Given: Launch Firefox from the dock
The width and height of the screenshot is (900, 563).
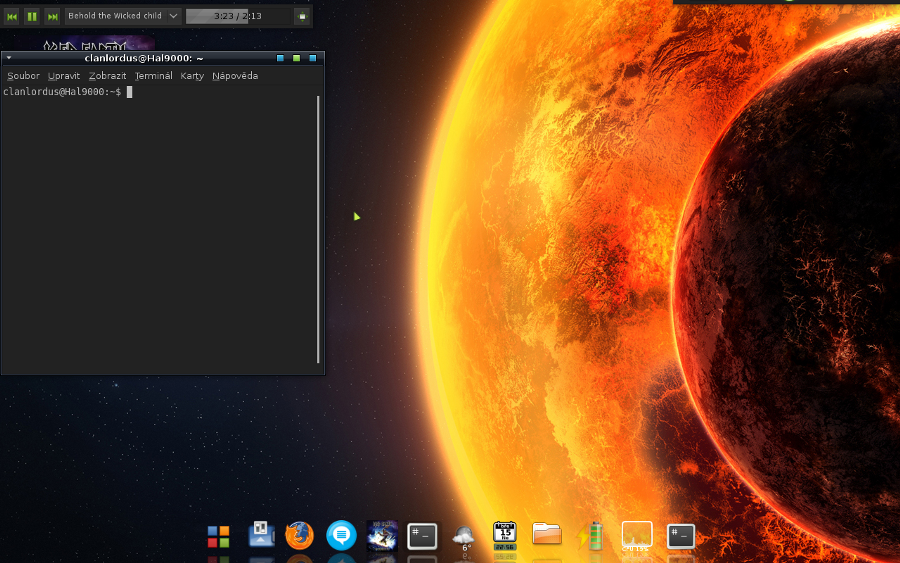Looking at the screenshot, I should click(300, 535).
